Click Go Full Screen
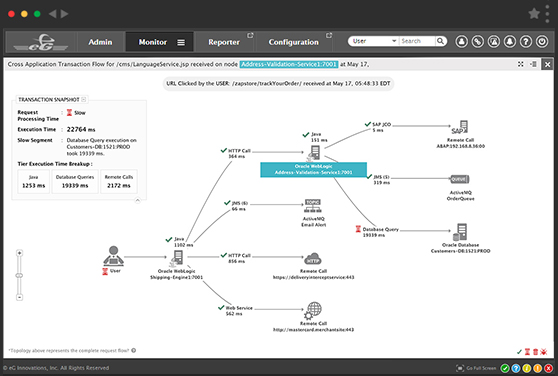The image size is (558, 376). (476, 368)
